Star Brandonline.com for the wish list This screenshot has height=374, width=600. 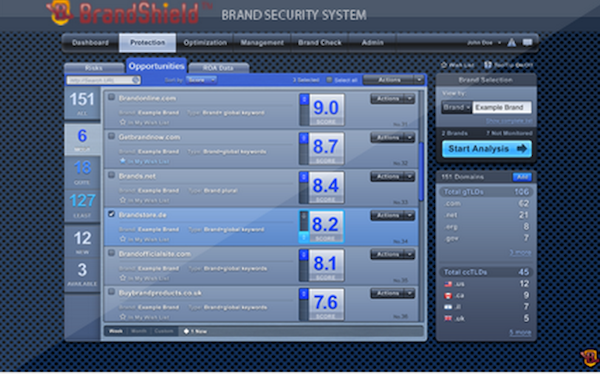(123, 122)
